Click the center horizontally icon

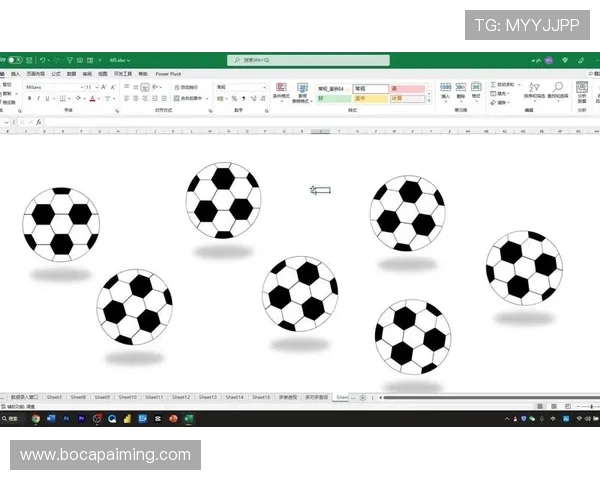click(x=135, y=98)
